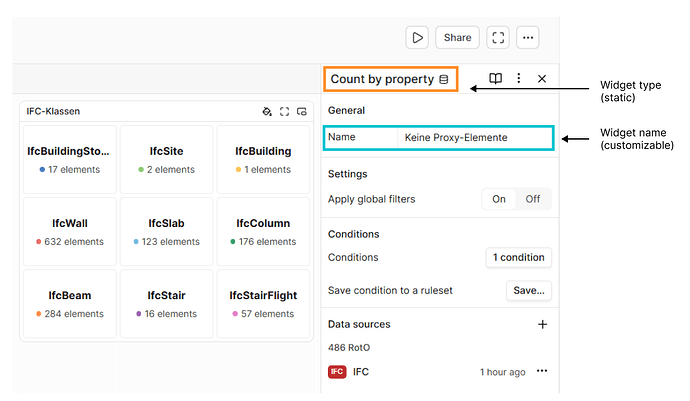The height and width of the screenshot is (401, 690).
Task: Click the database icon next to Count by property
Action: coord(444,79)
